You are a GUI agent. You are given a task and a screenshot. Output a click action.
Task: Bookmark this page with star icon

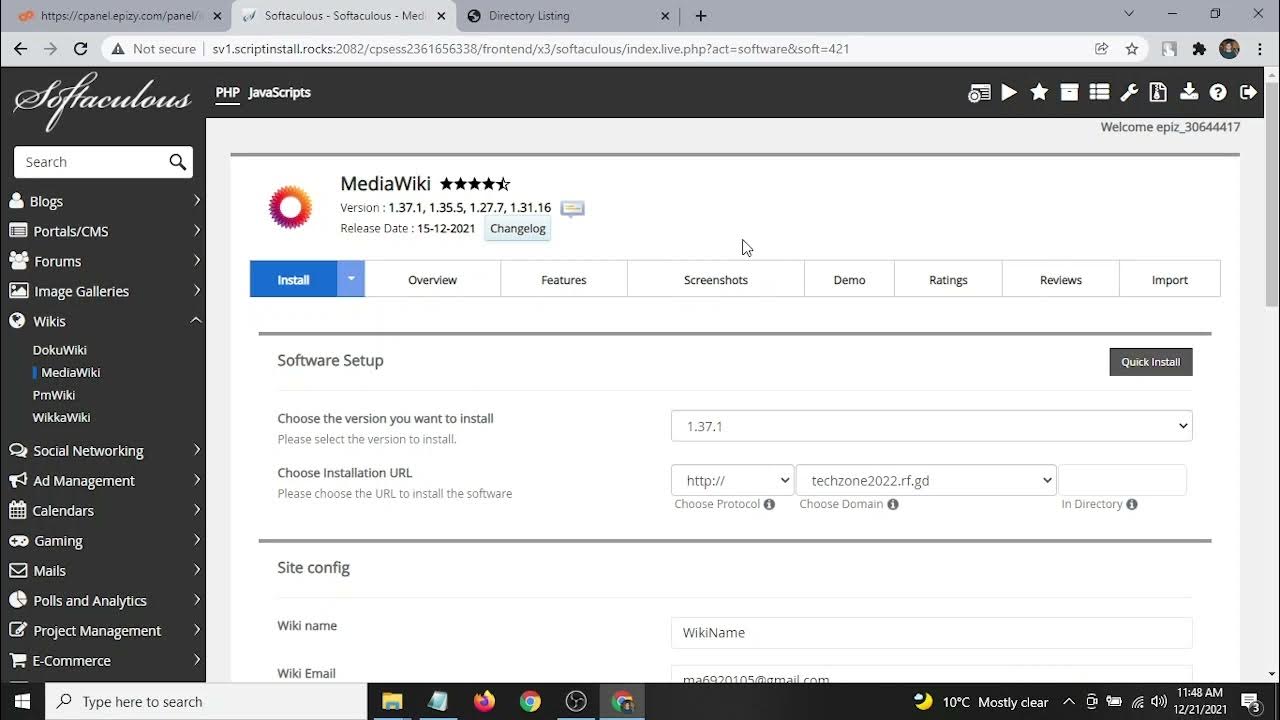point(1132,48)
